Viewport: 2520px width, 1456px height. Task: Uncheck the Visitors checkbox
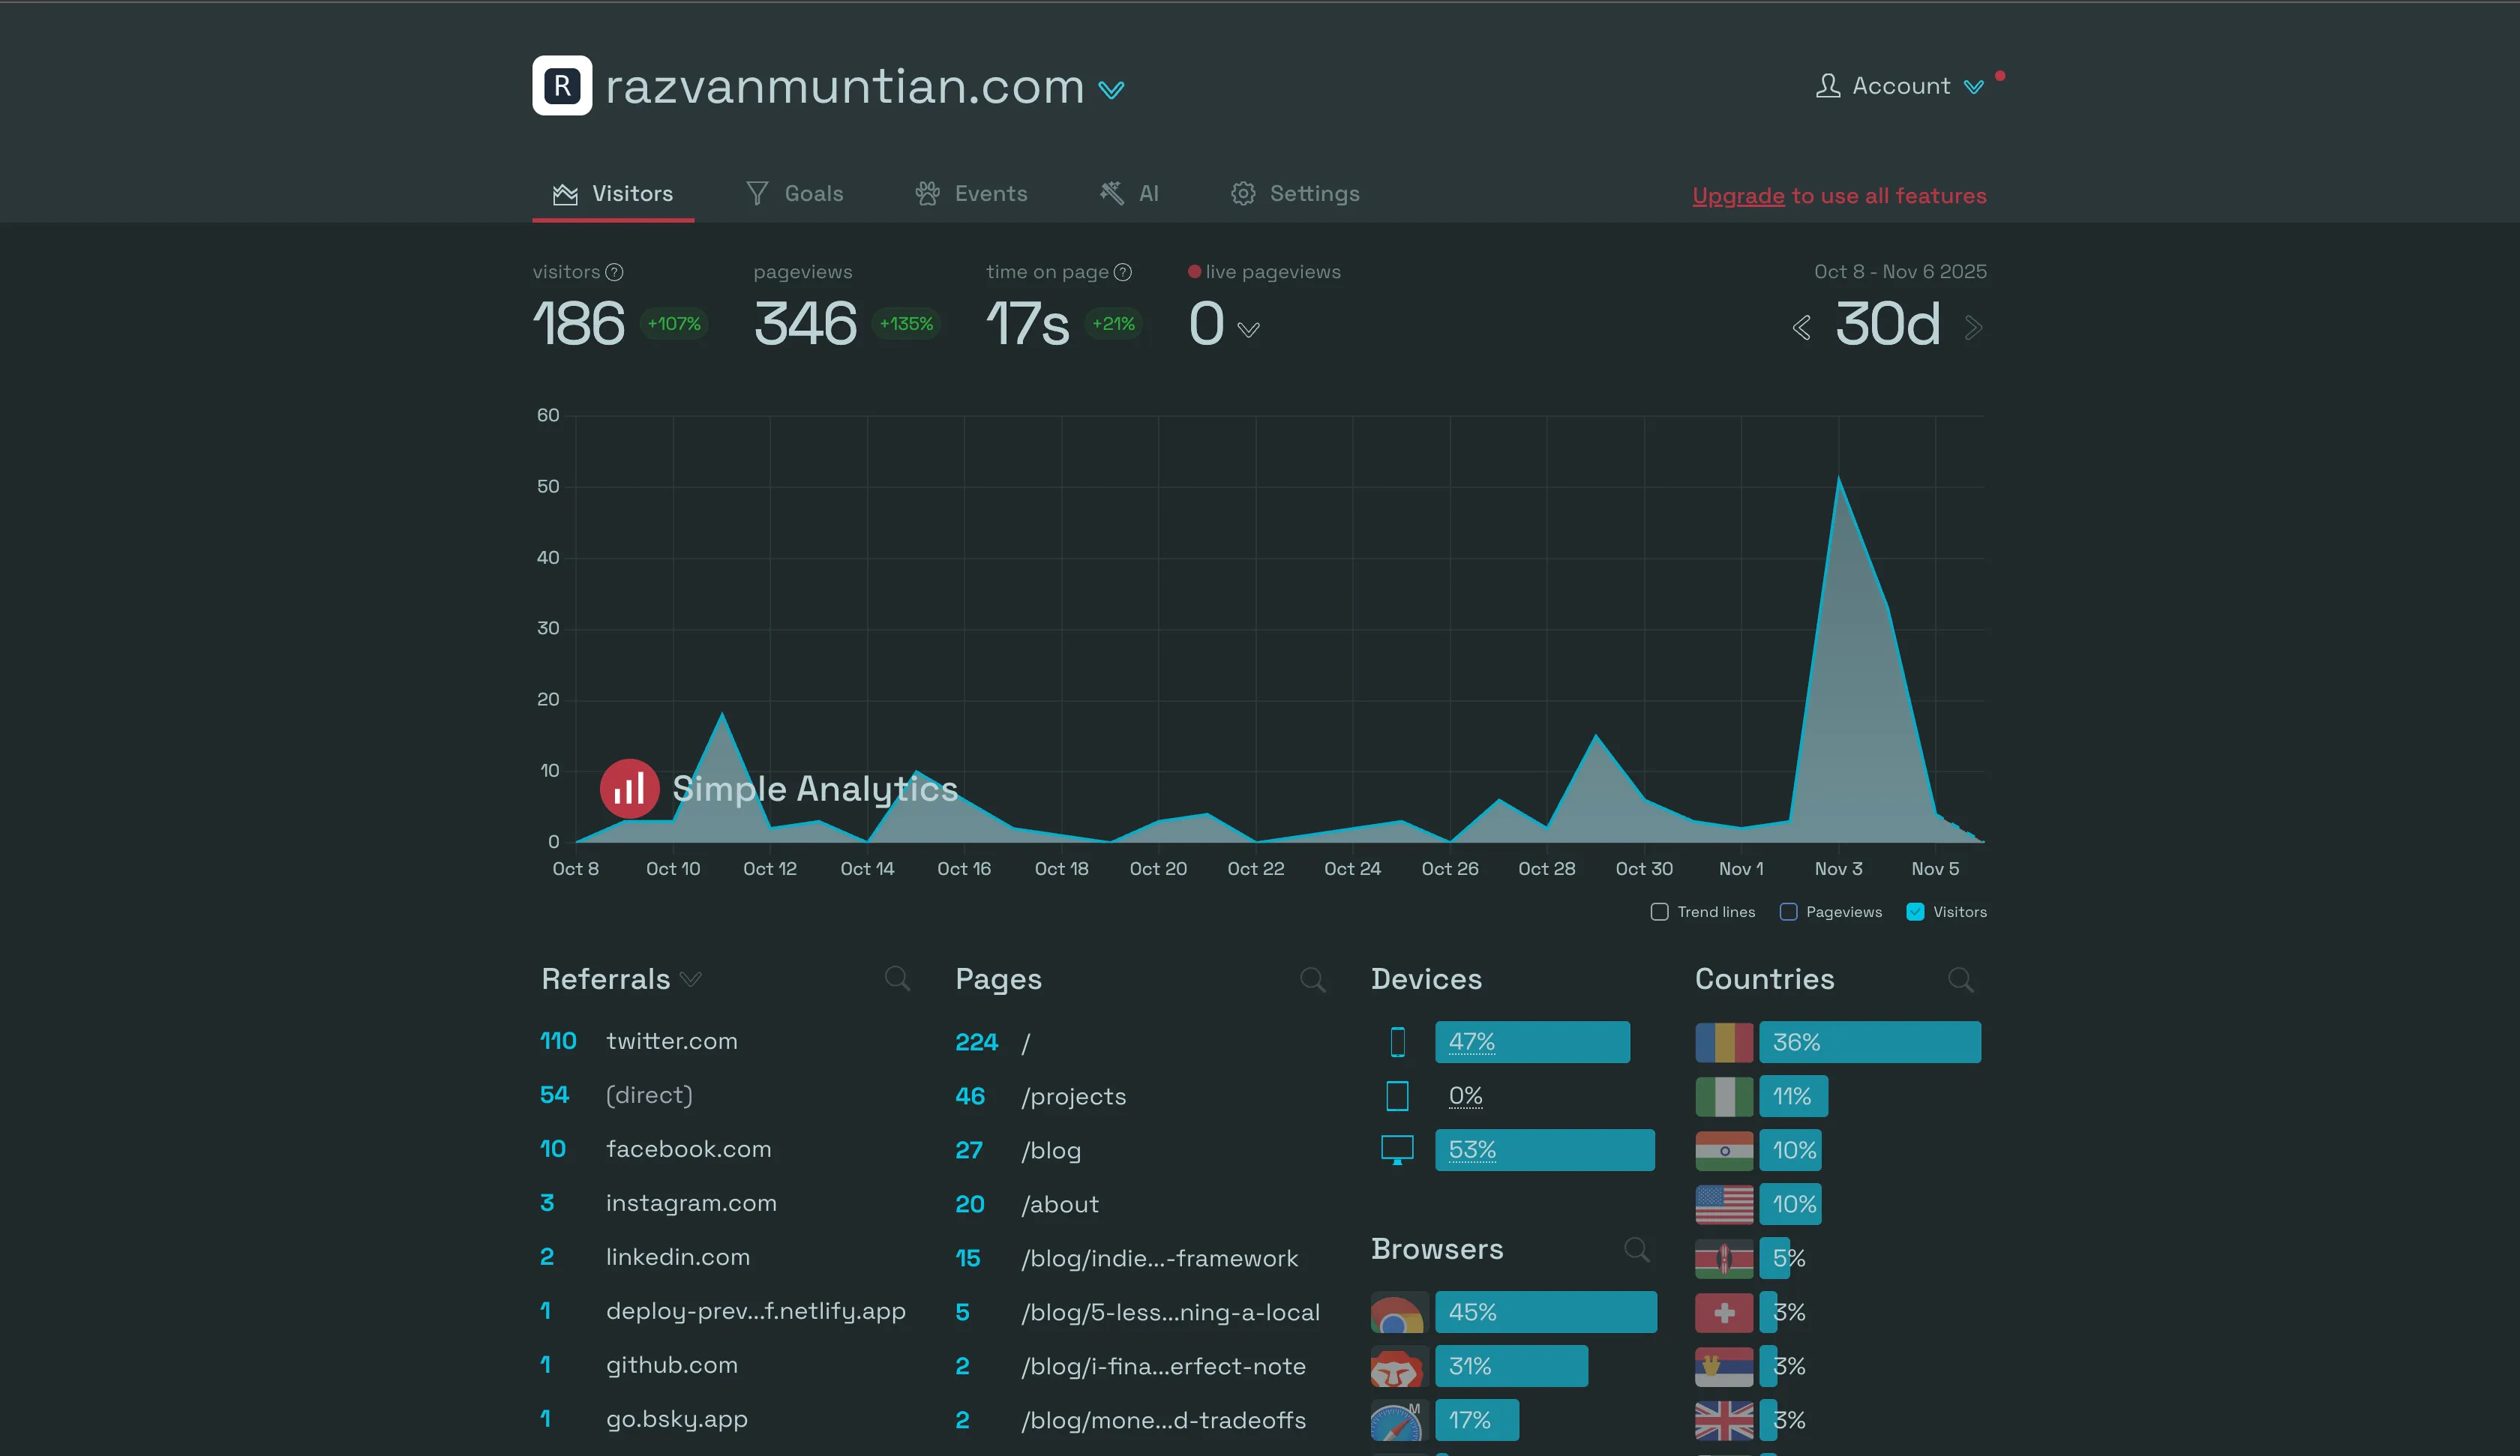[1916, 911]
